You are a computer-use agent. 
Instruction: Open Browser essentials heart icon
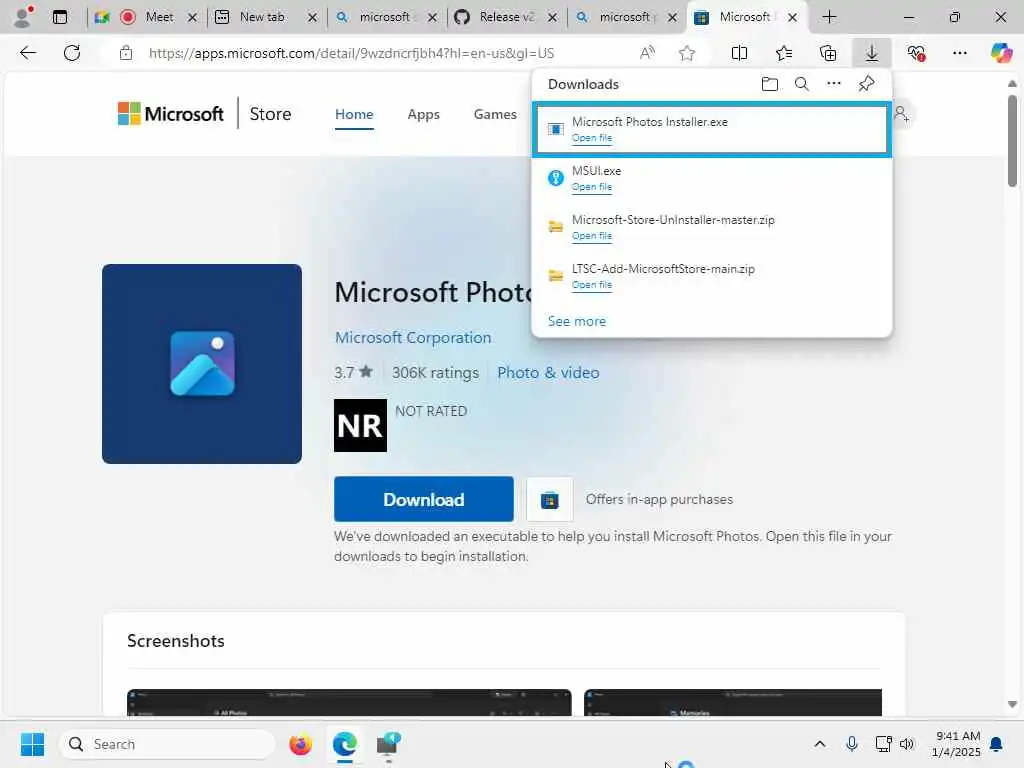pos(916,53)
